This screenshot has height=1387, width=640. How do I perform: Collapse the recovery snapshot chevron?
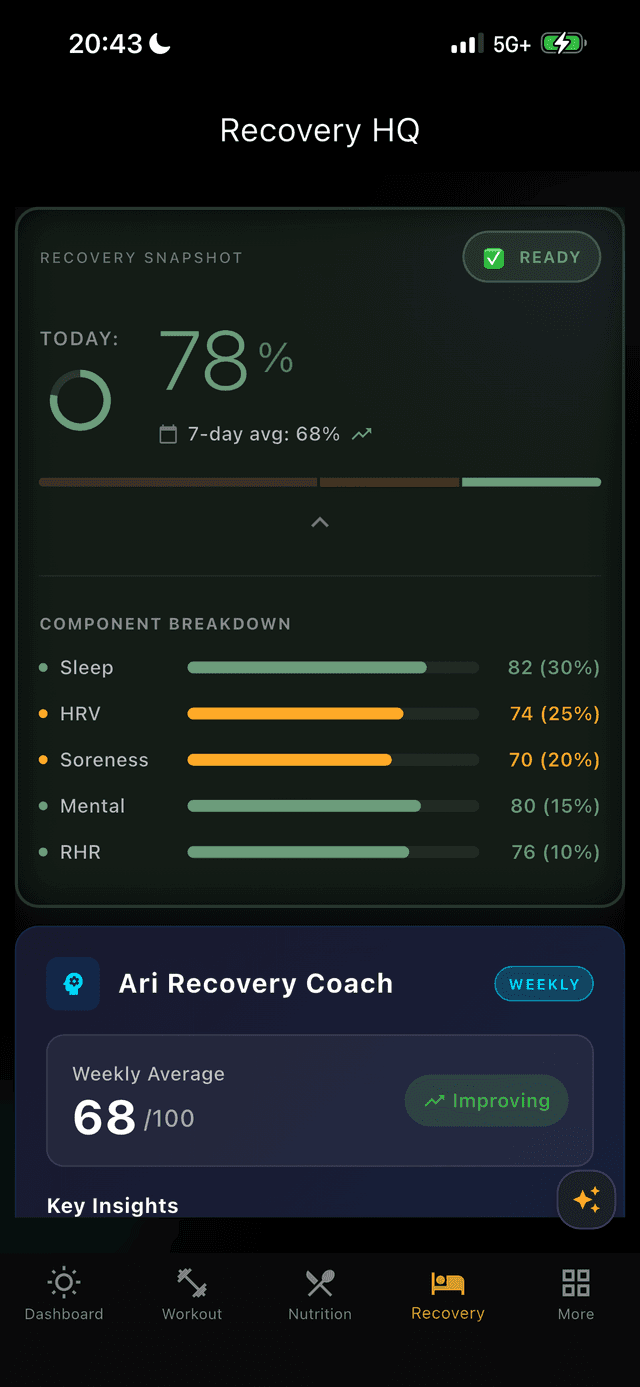coord(319,521)
